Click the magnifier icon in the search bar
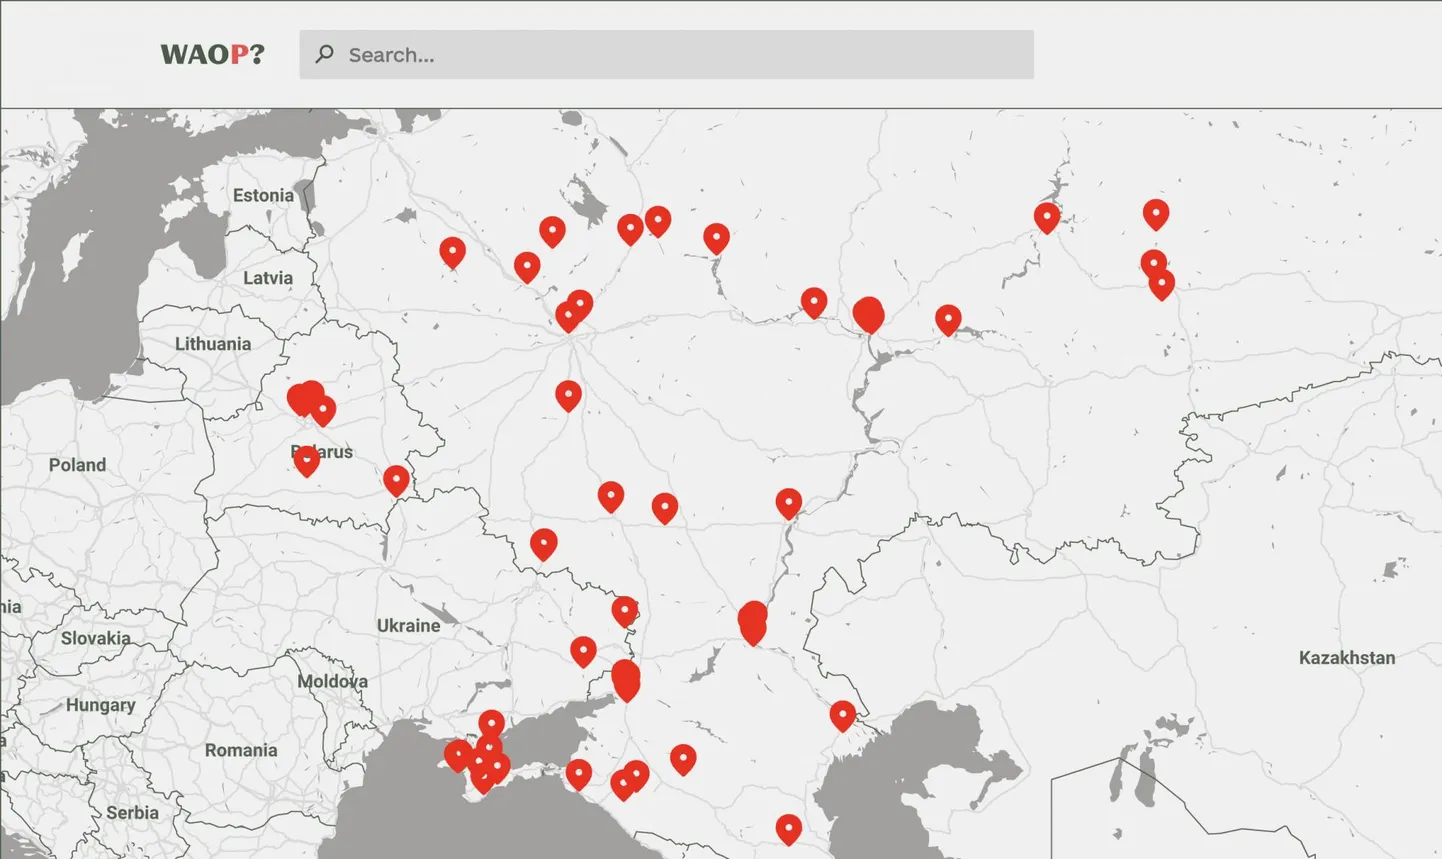This screenshot has width=1442, height=859. click(324, 54)
